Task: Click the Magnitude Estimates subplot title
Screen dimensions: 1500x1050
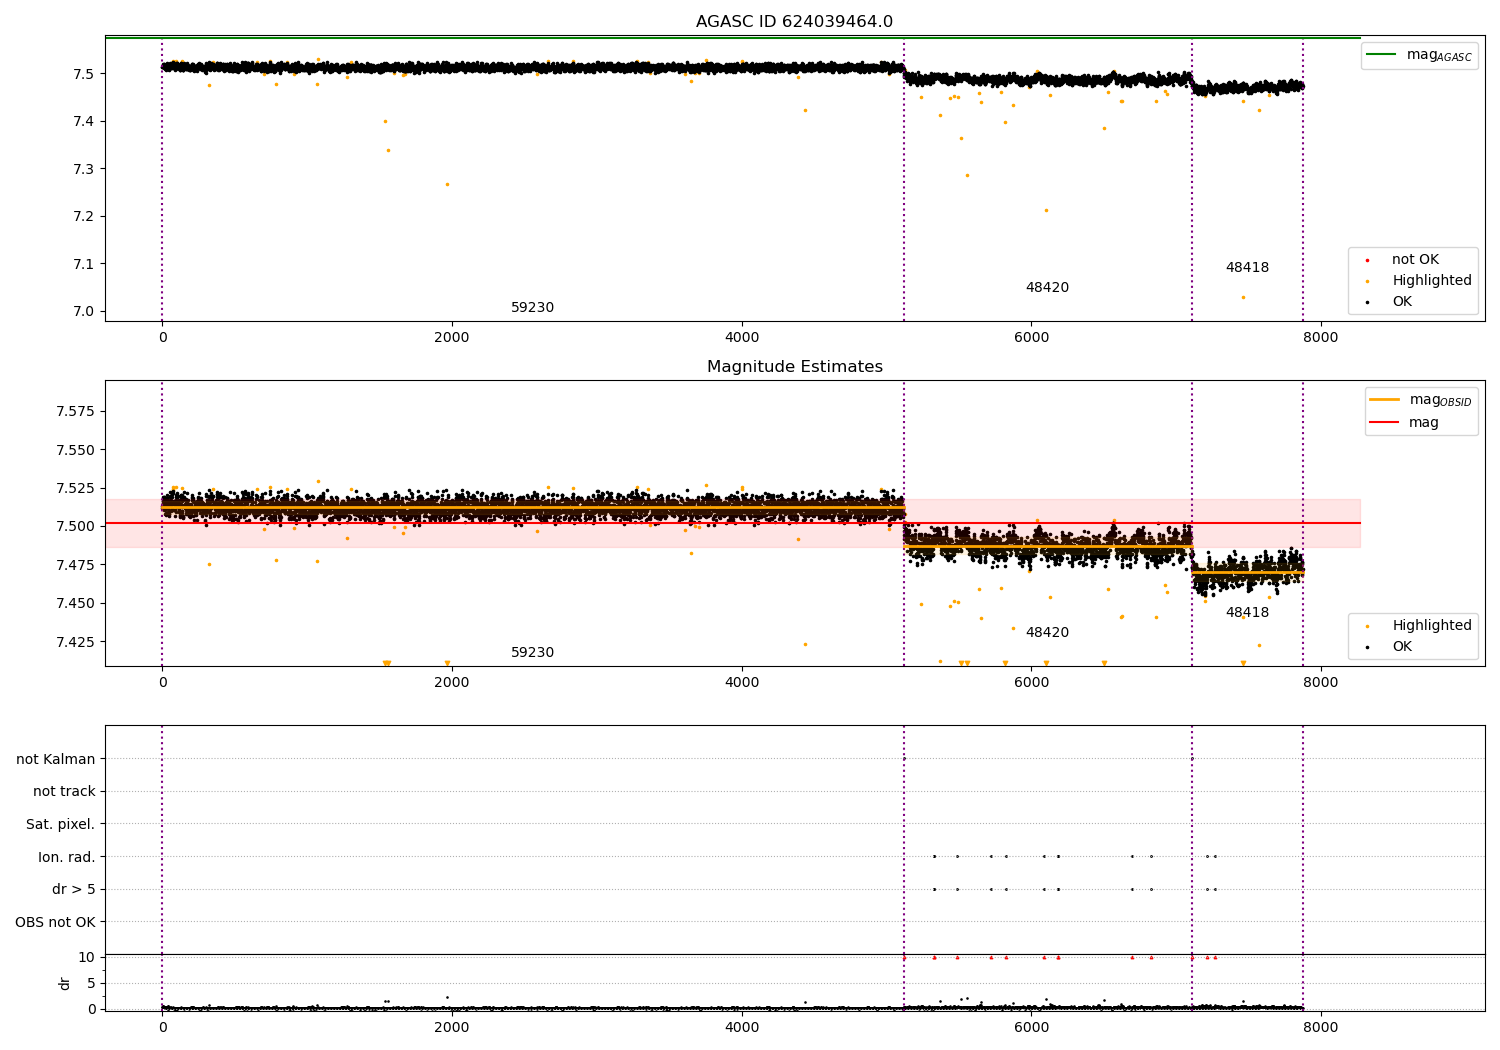Action: pyautogui.click(x=794, y=367)
